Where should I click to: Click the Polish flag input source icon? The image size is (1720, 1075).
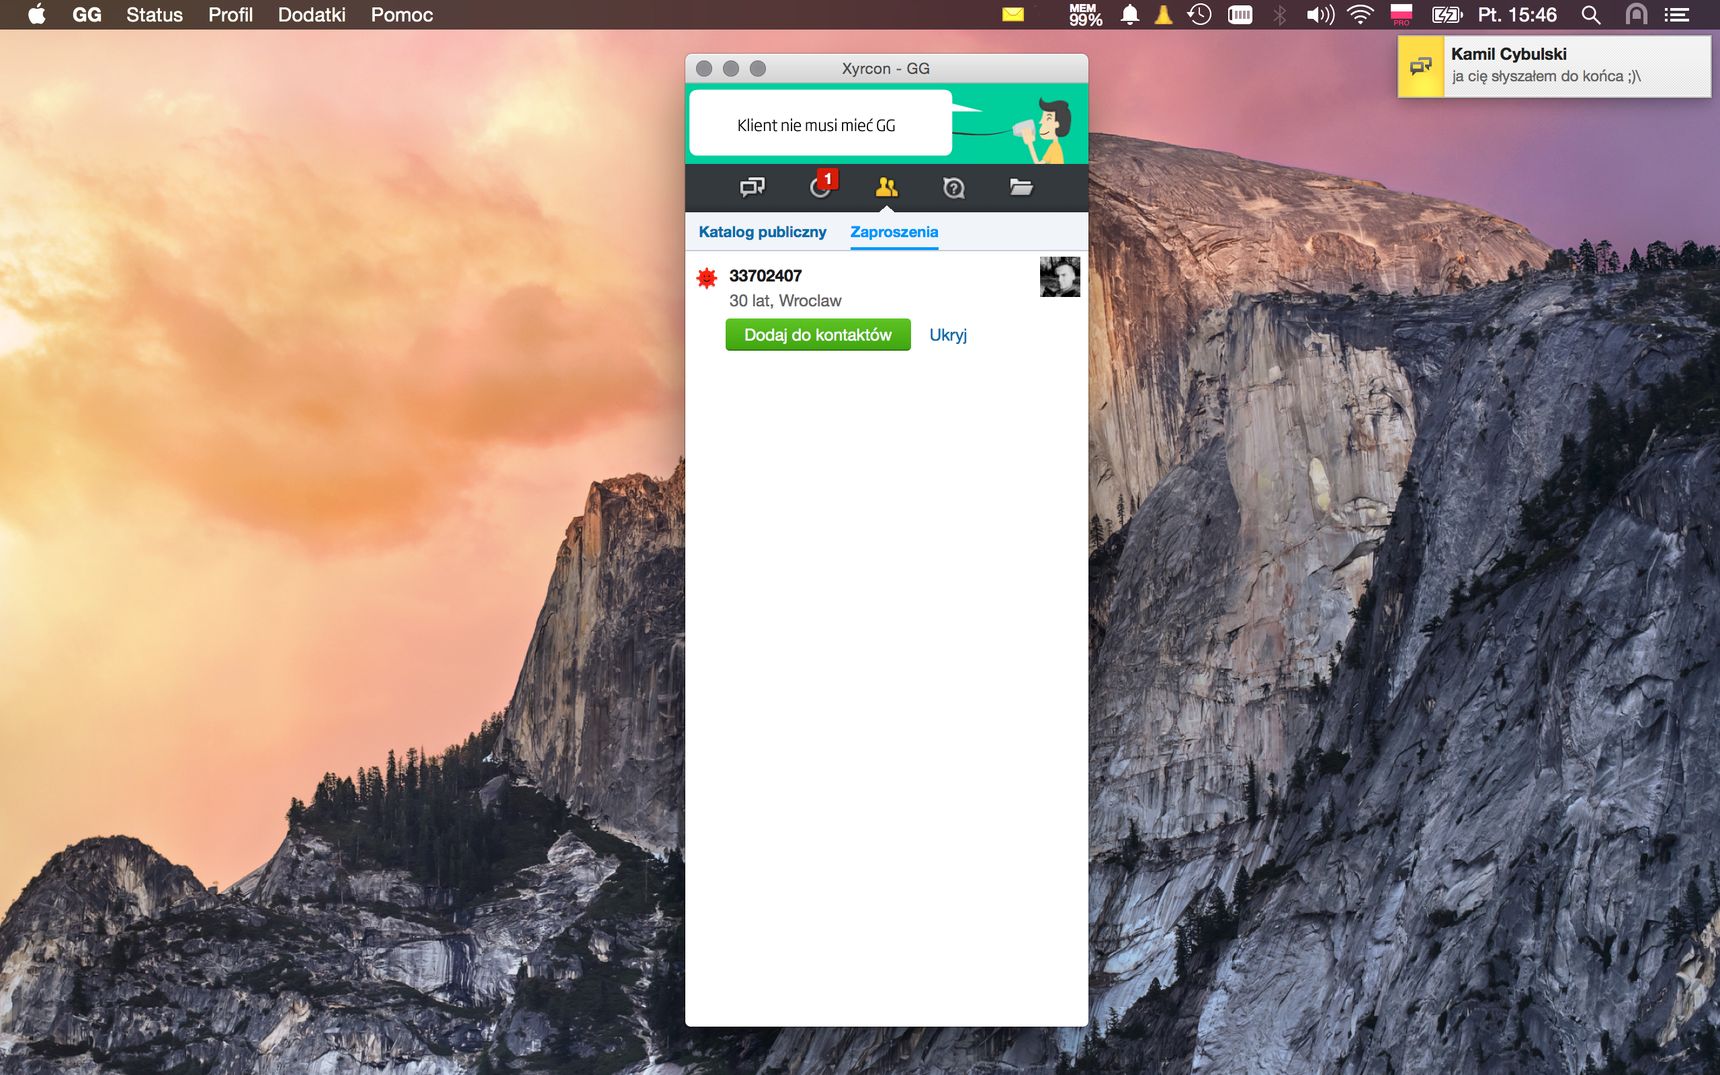[1401, 14]
